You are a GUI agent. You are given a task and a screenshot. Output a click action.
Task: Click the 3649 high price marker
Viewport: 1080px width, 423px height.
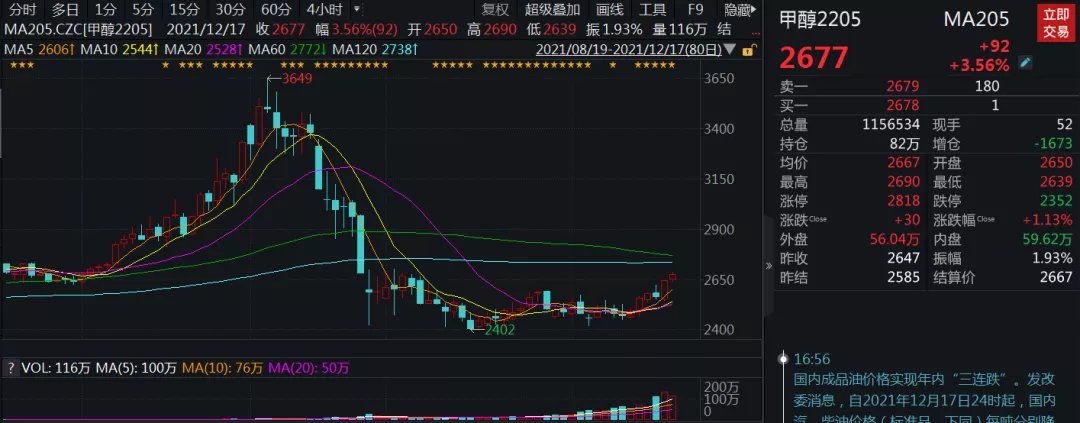pyautogui.click(x=297, y=79)
